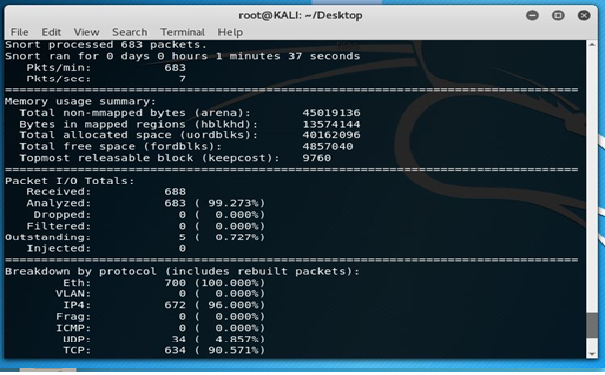Open the Edit menu
Screen dimensions: 605x375
[51, 32]
